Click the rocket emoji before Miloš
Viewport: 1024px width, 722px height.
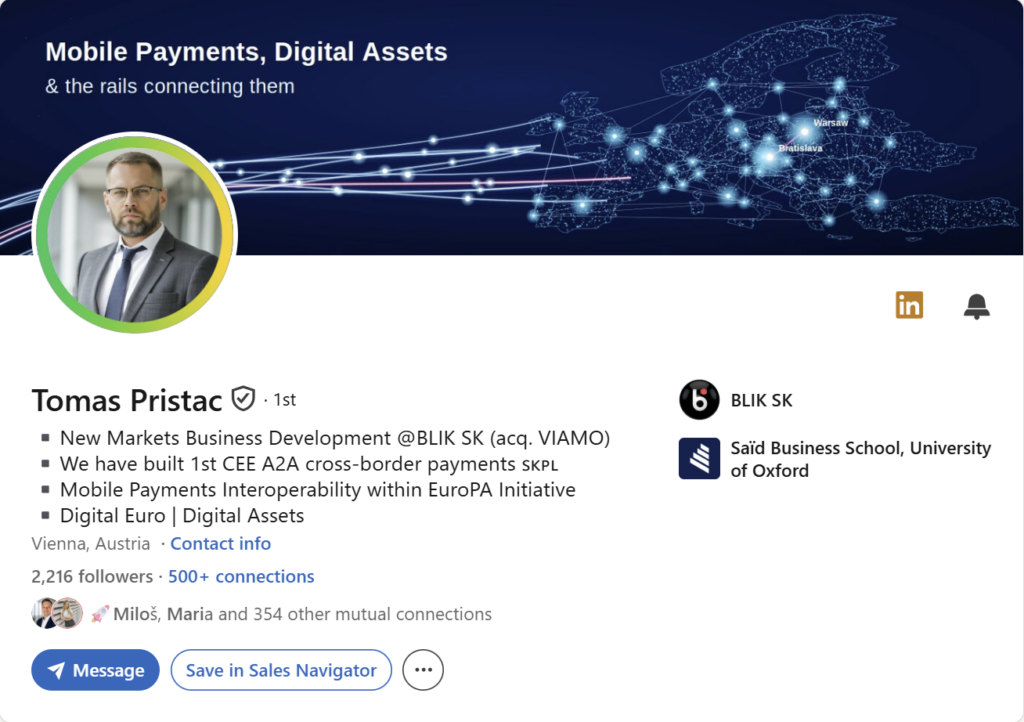(100, 614)
